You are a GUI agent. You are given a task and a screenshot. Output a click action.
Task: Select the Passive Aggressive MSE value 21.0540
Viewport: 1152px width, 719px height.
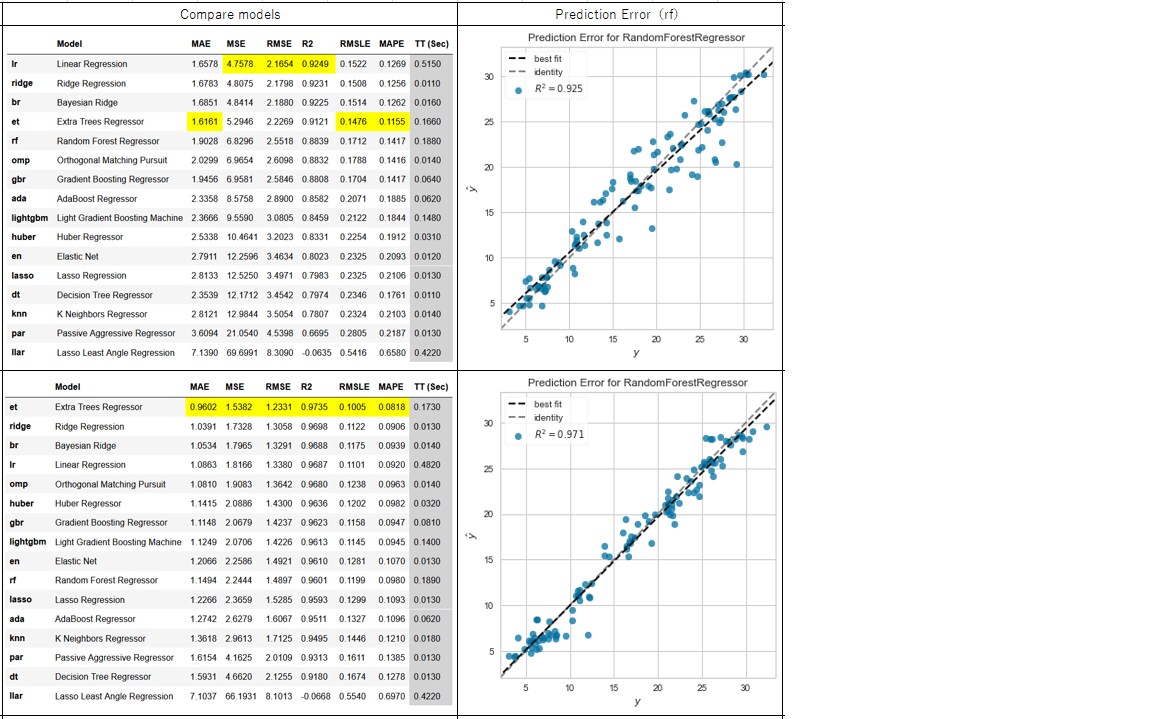pyautogui.click(x=242, y=333)
